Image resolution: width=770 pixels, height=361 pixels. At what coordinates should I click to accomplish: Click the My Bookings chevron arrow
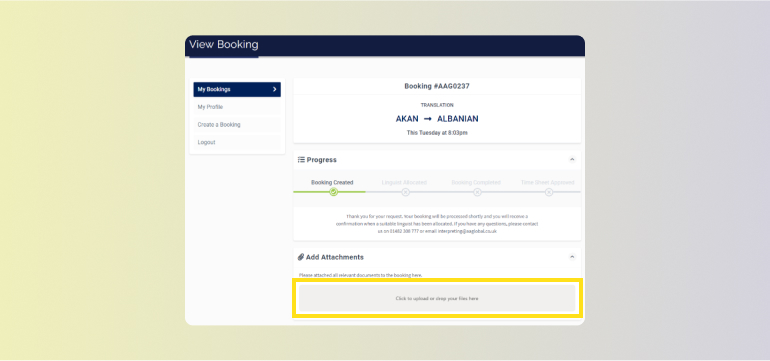275,89
